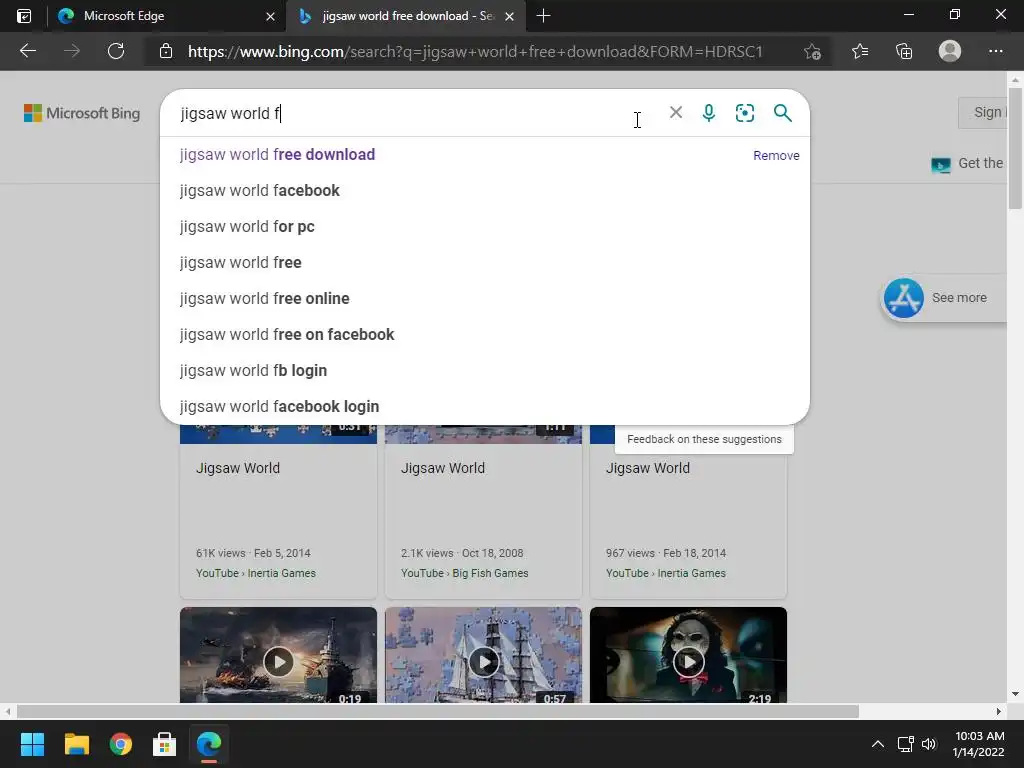
Task: Click the magnifier search icon
Action: pos(782,113)
